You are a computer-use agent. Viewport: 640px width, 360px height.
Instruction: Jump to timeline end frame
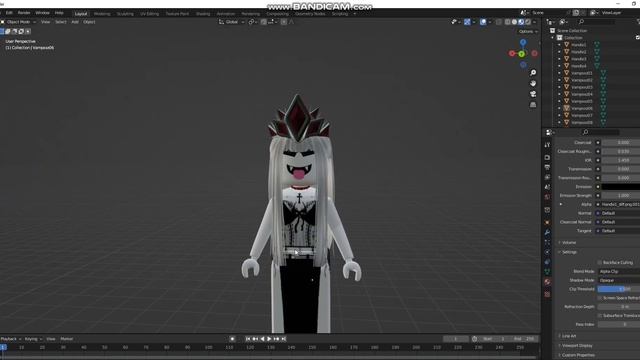[284, 339]
